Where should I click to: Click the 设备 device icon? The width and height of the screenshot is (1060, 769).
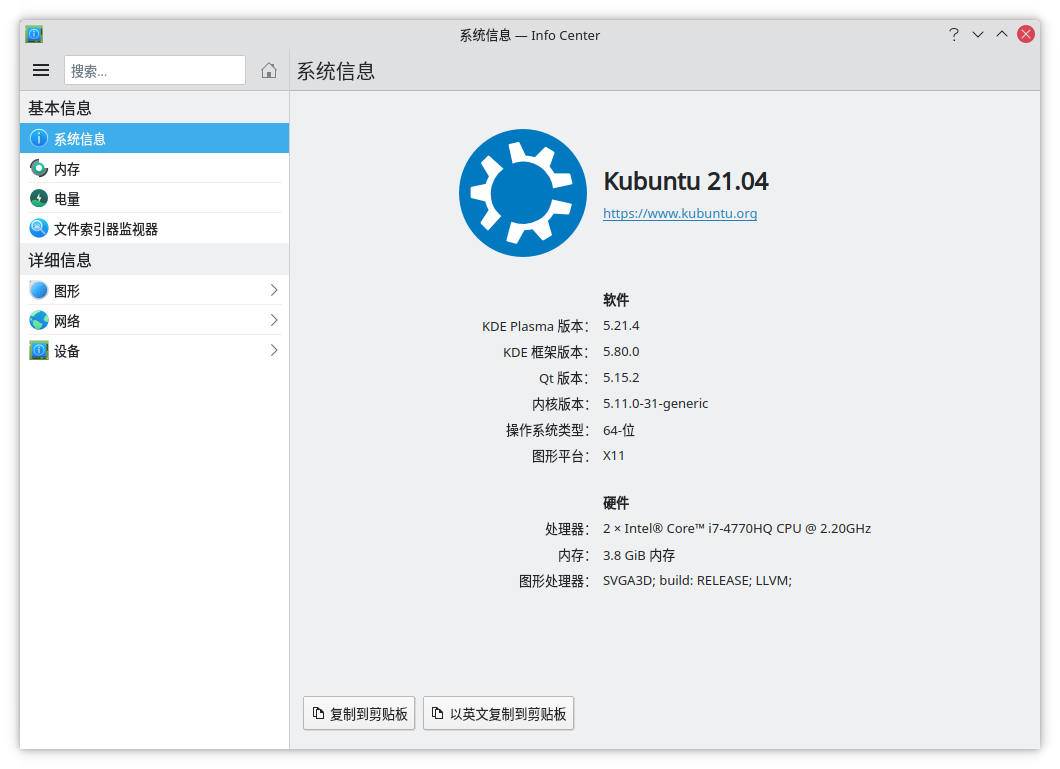pyautogui.click(x=39, y=351)
